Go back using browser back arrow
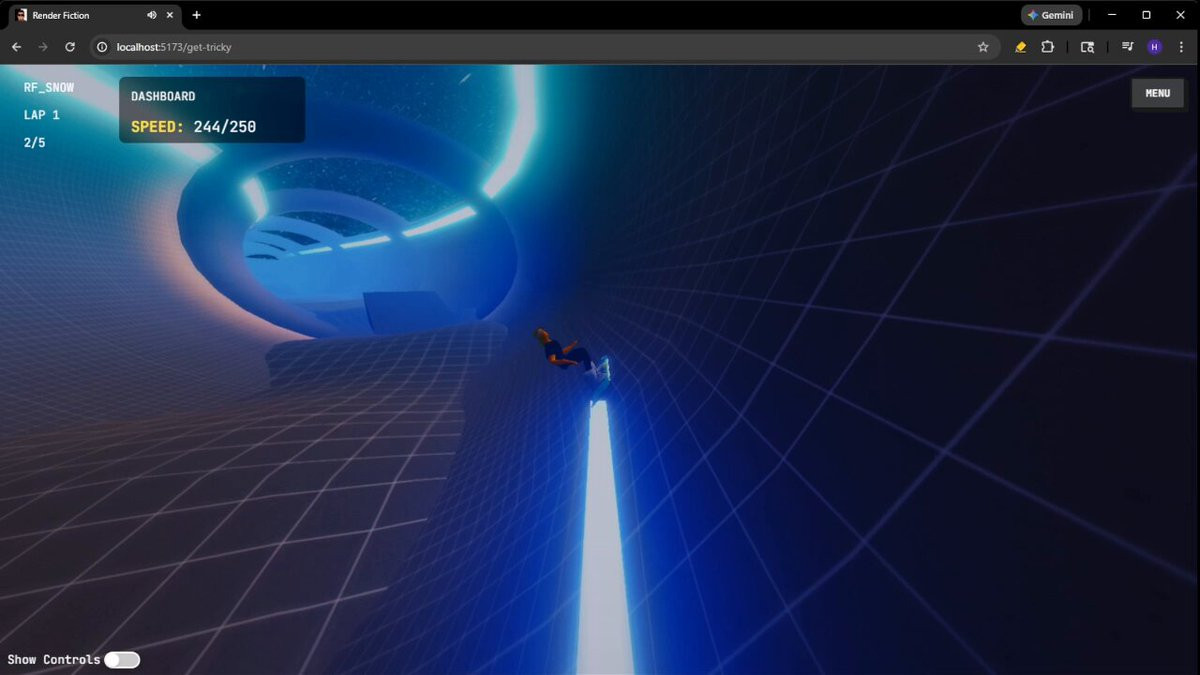Viewport: 1200px width, 675px height. 16,47
